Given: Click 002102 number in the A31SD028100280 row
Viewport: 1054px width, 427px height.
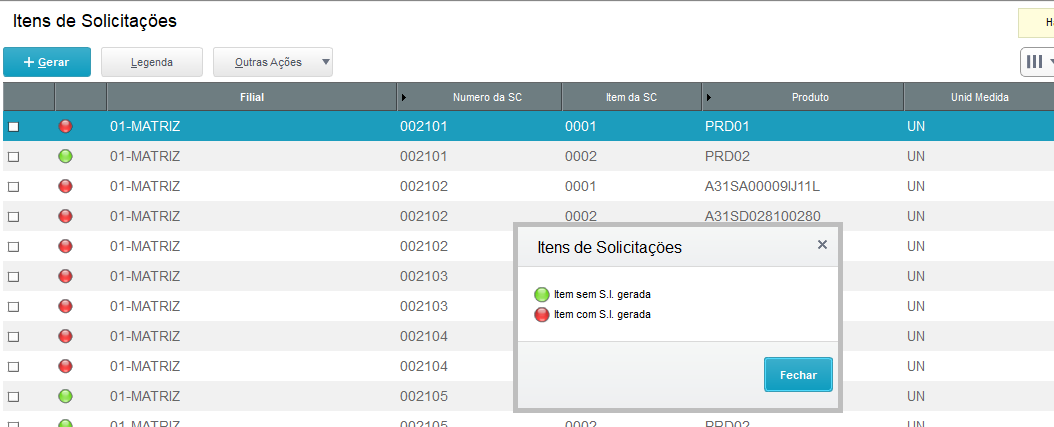Looking at the screenshot, I should tap(423, 216).
